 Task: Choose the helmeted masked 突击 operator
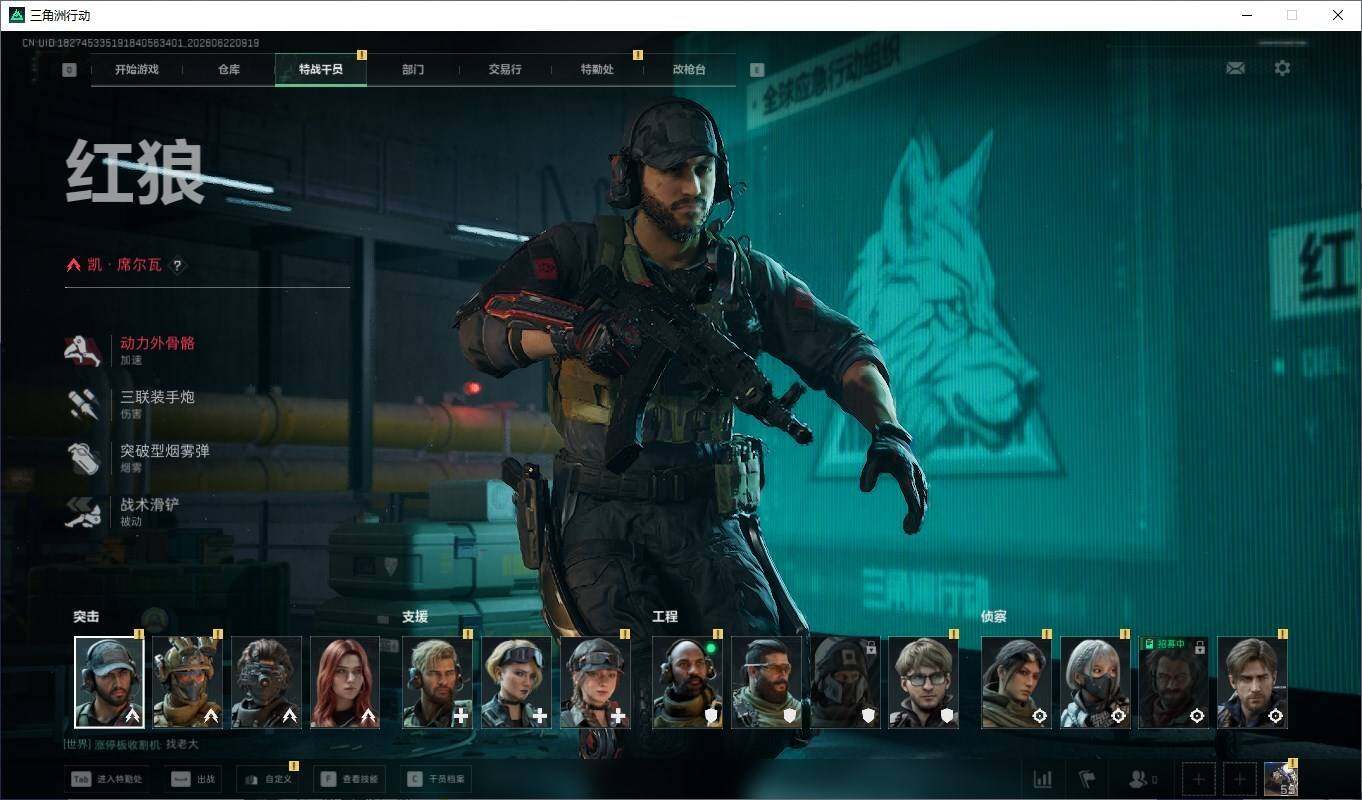187,682
